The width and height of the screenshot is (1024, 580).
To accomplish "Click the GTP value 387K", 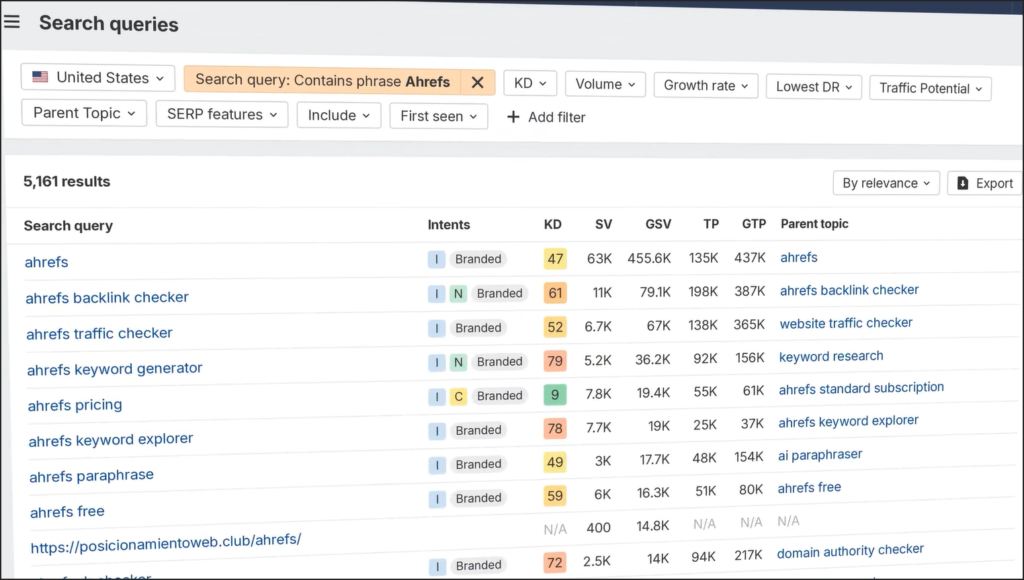I will [x=749, y=291].
